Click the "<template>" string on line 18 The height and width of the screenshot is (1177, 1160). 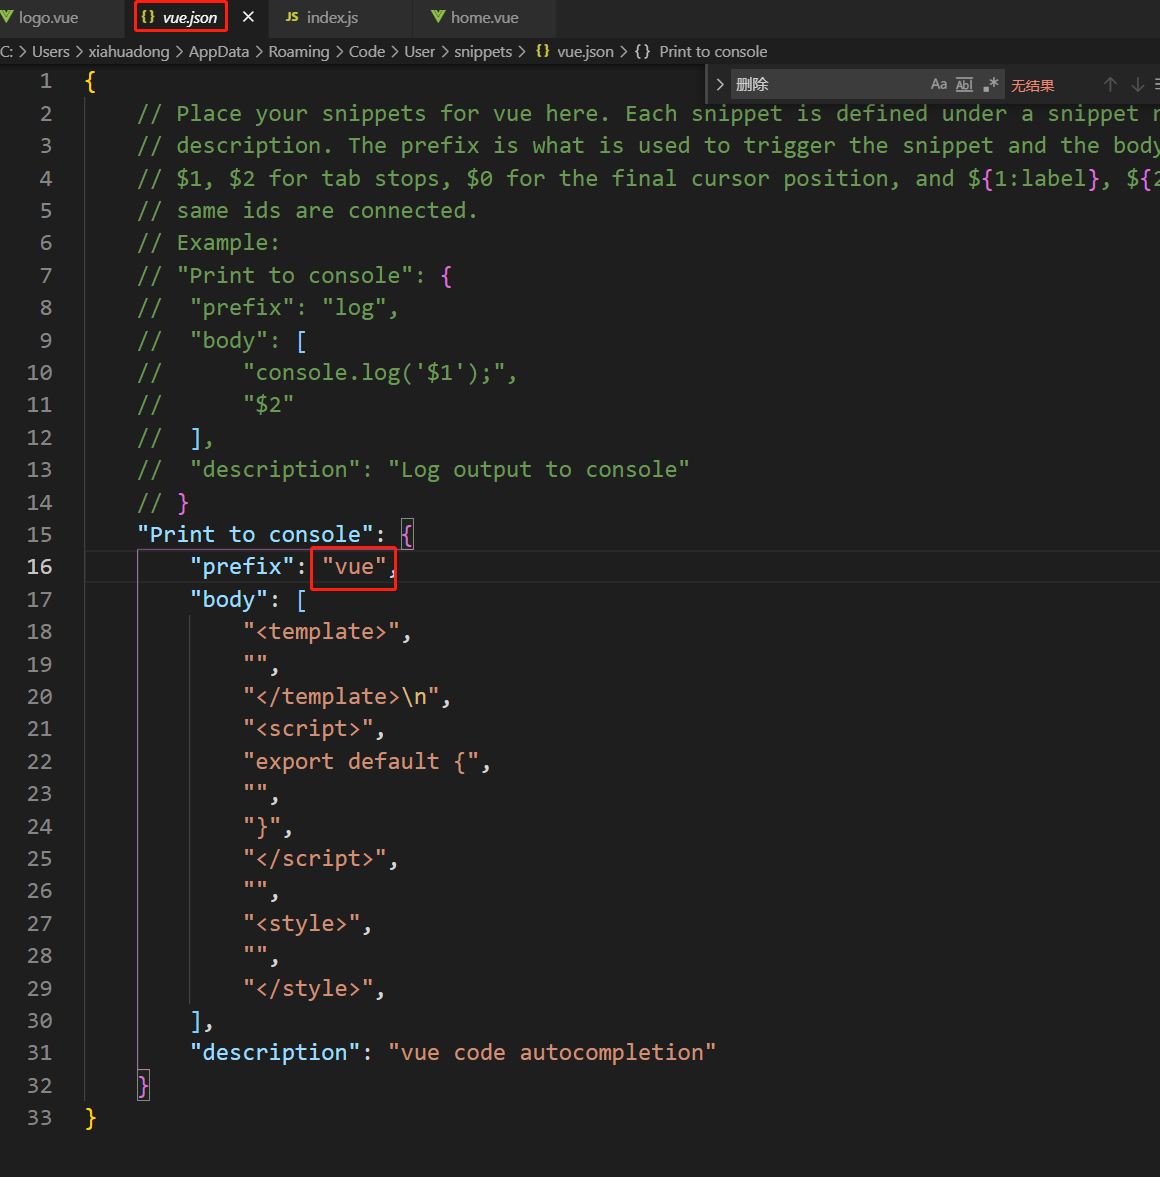pyautogui.click(x=321, y=631)
